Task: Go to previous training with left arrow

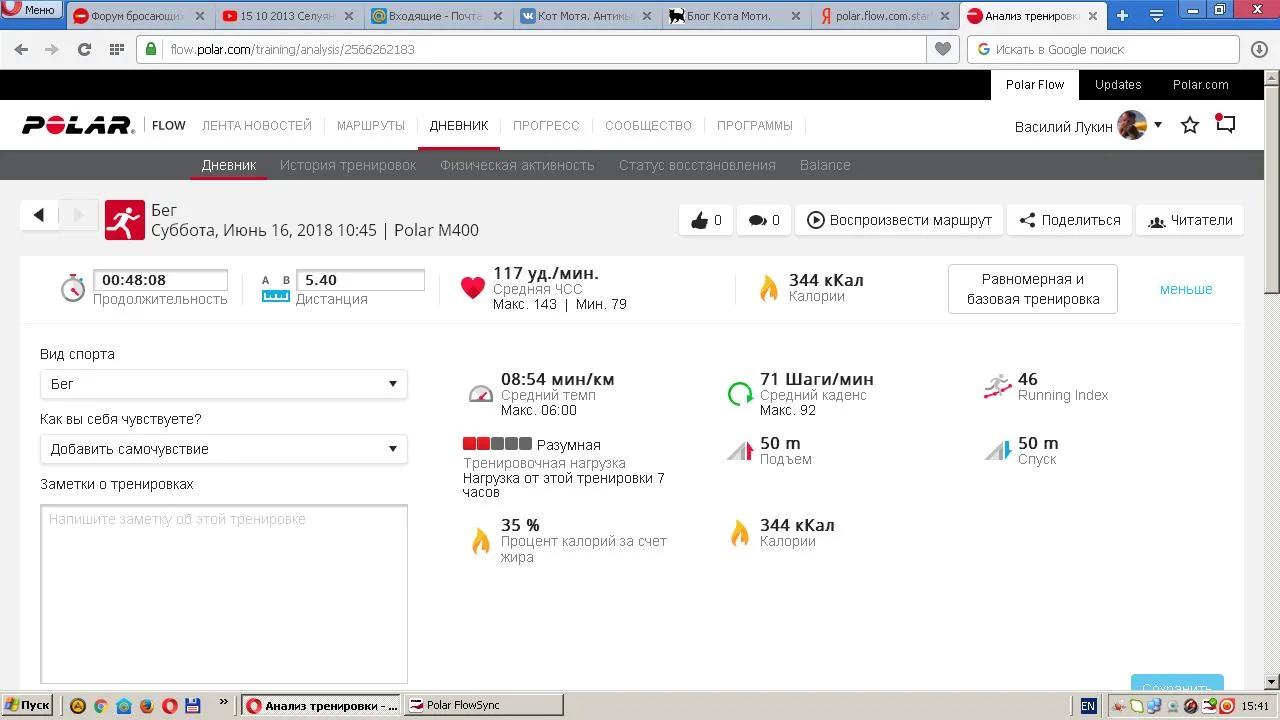Action: 39,214
